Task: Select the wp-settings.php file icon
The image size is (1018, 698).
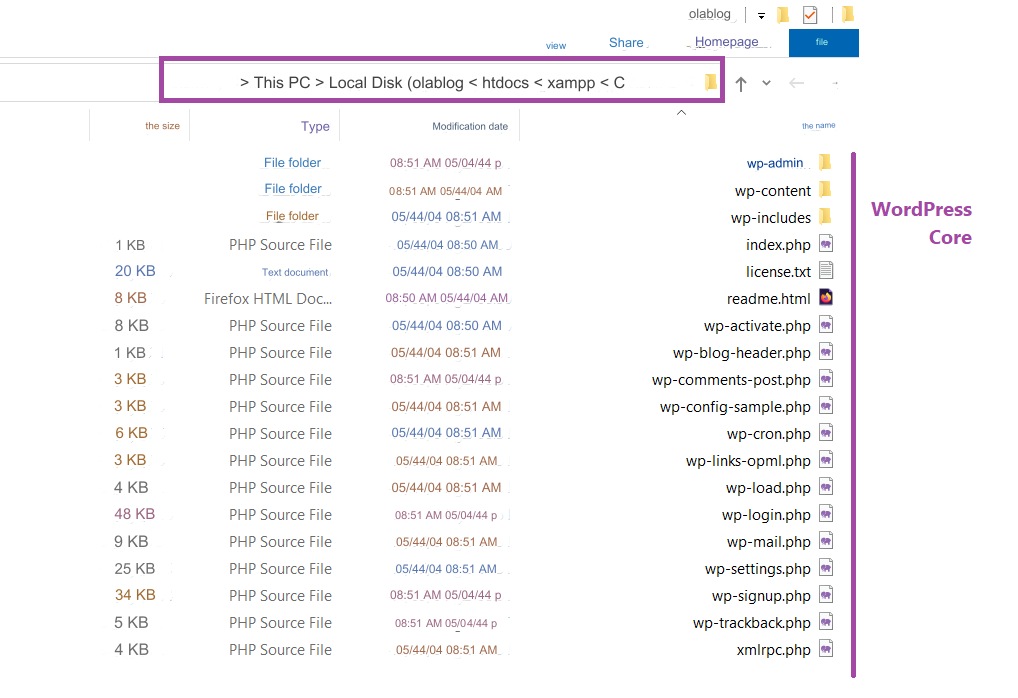Action: point(826,568)
